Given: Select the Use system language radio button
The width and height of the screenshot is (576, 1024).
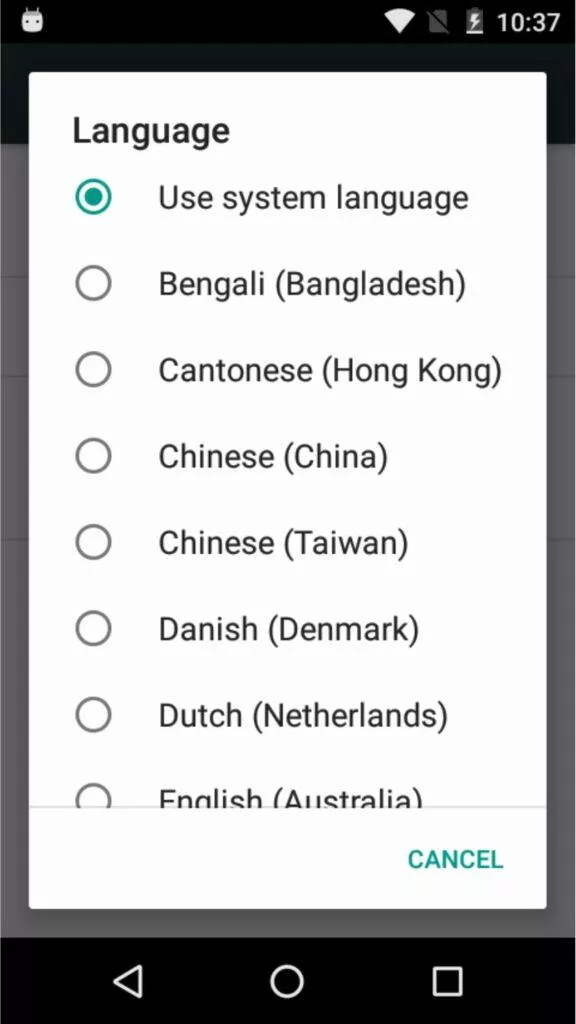Looking at the screenshot, I should [93, 197].
